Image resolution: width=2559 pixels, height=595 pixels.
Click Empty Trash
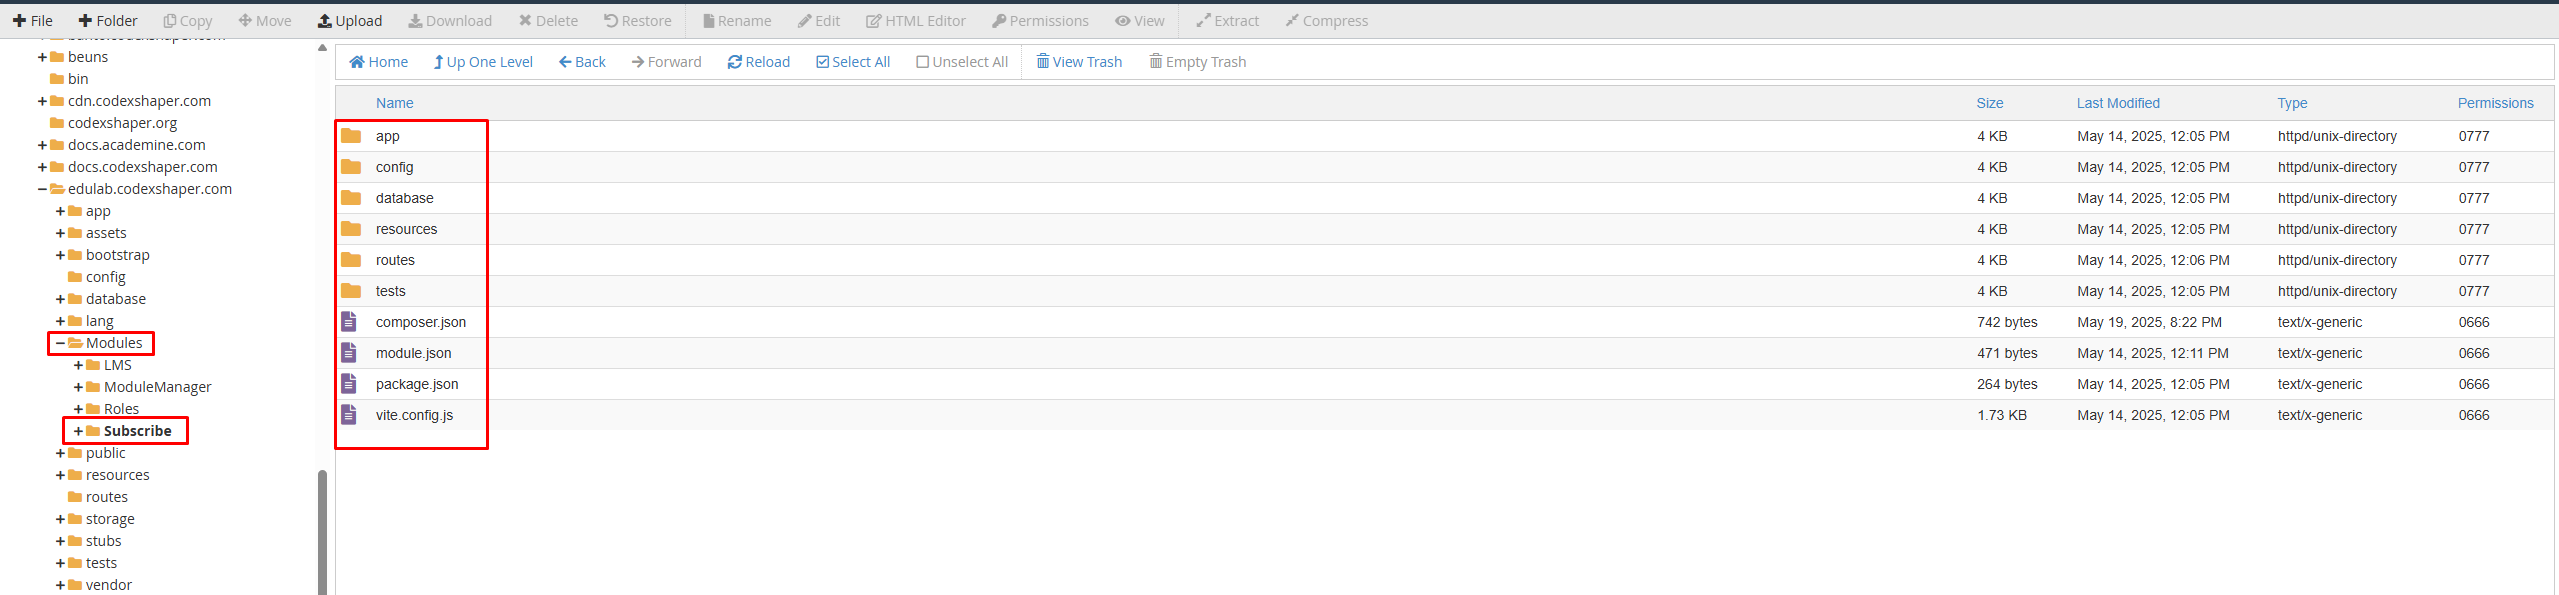pyautogui.click(x=1198, y=62)
